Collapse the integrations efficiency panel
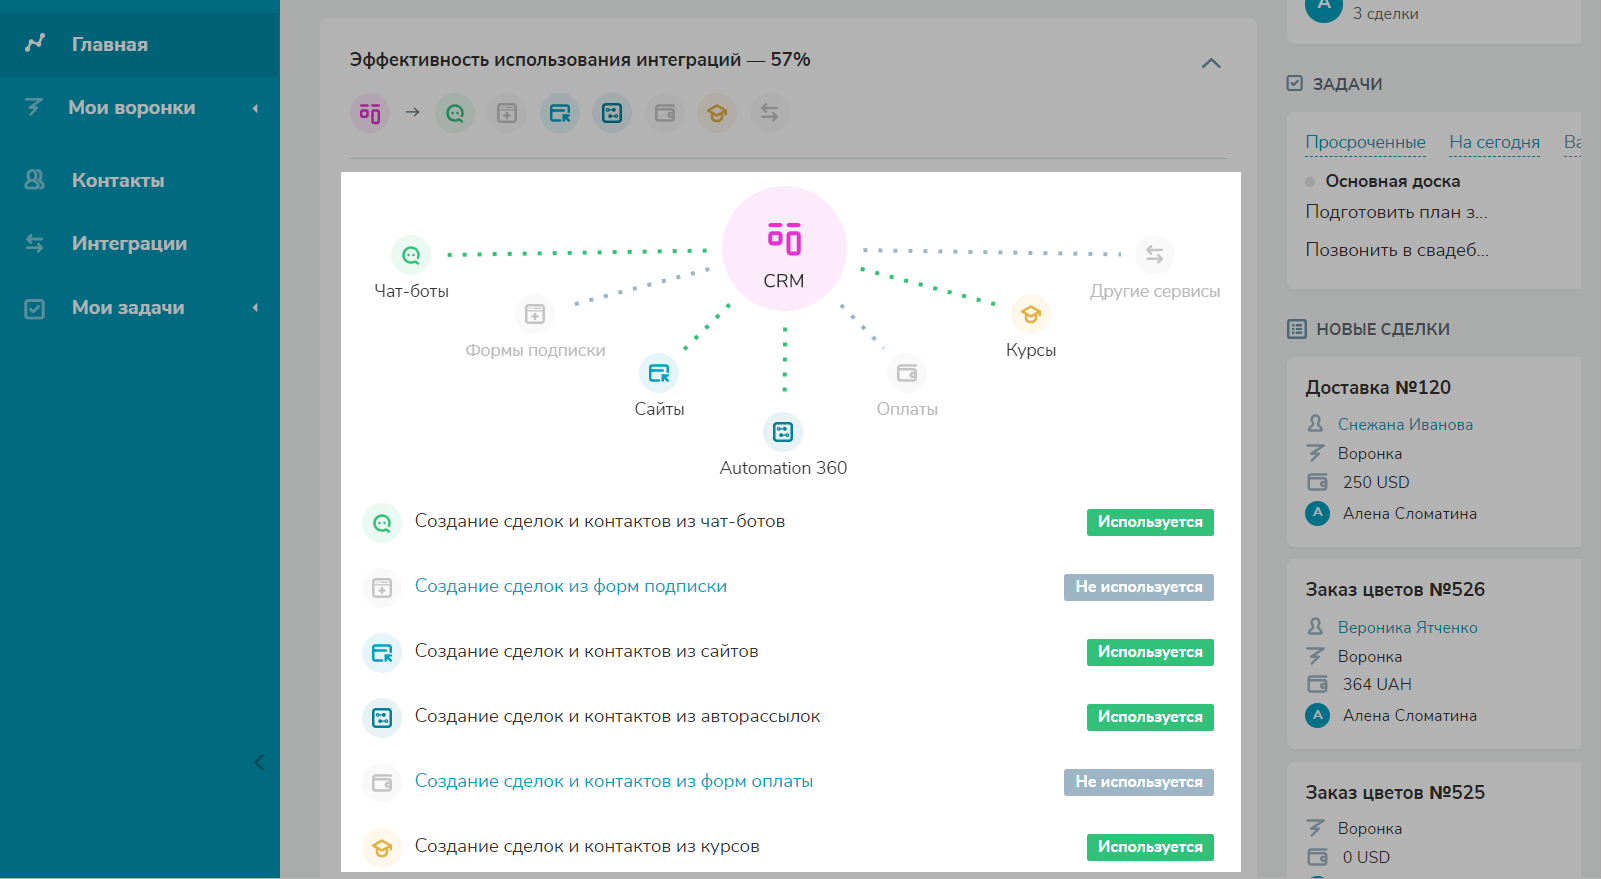This screenshot has height=879, width=1601. pyautogui.click(x=1211, y=63)
